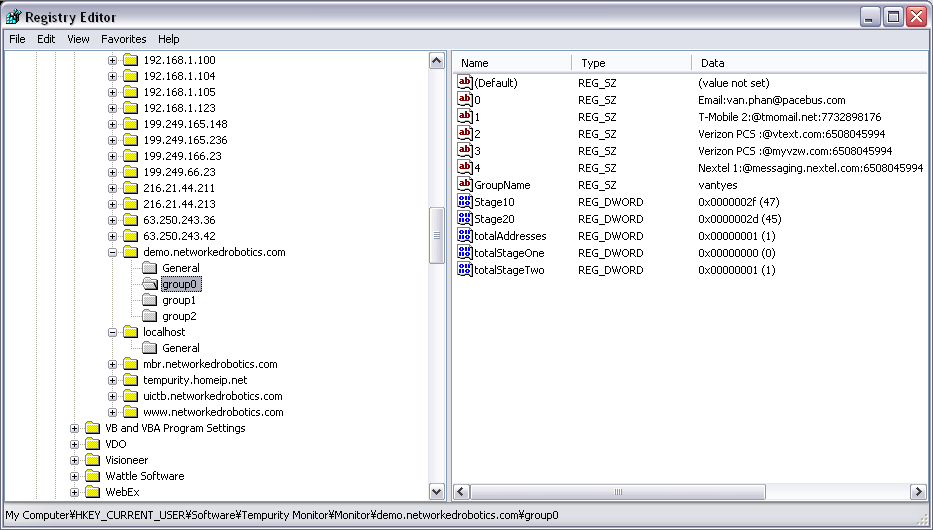Collapse the demo.networkedrobotics.com tree node
This screenshot has width=933, height=530.
tap(113, 252)
